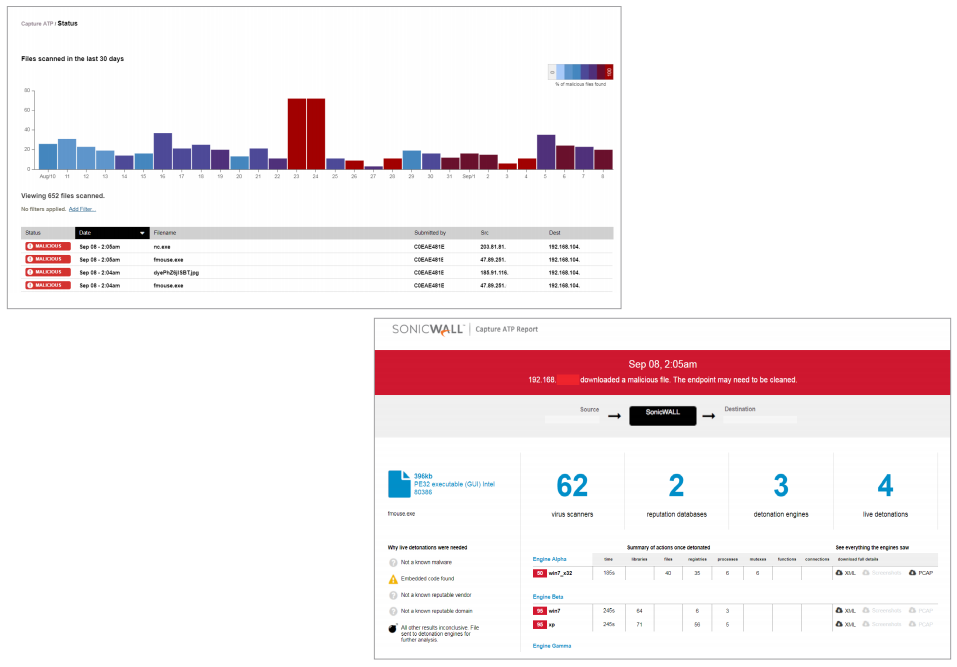Click the bomb icon beside inconclusive results note
957x667 pixels.
coord(392,629)
